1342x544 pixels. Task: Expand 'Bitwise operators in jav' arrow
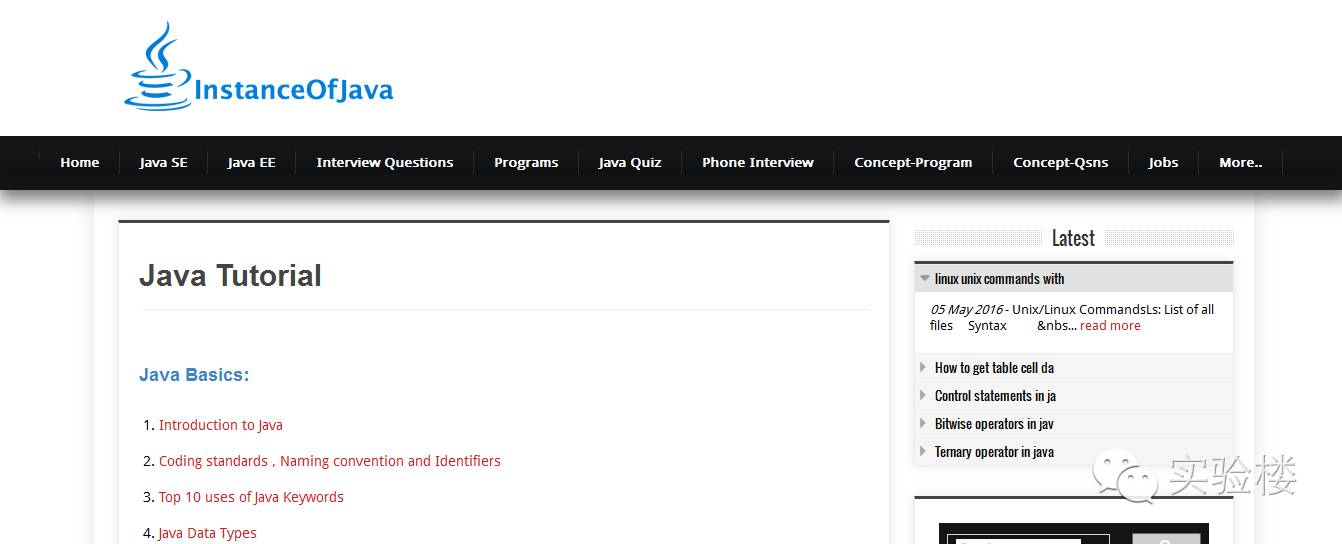[x=923, y=423]
